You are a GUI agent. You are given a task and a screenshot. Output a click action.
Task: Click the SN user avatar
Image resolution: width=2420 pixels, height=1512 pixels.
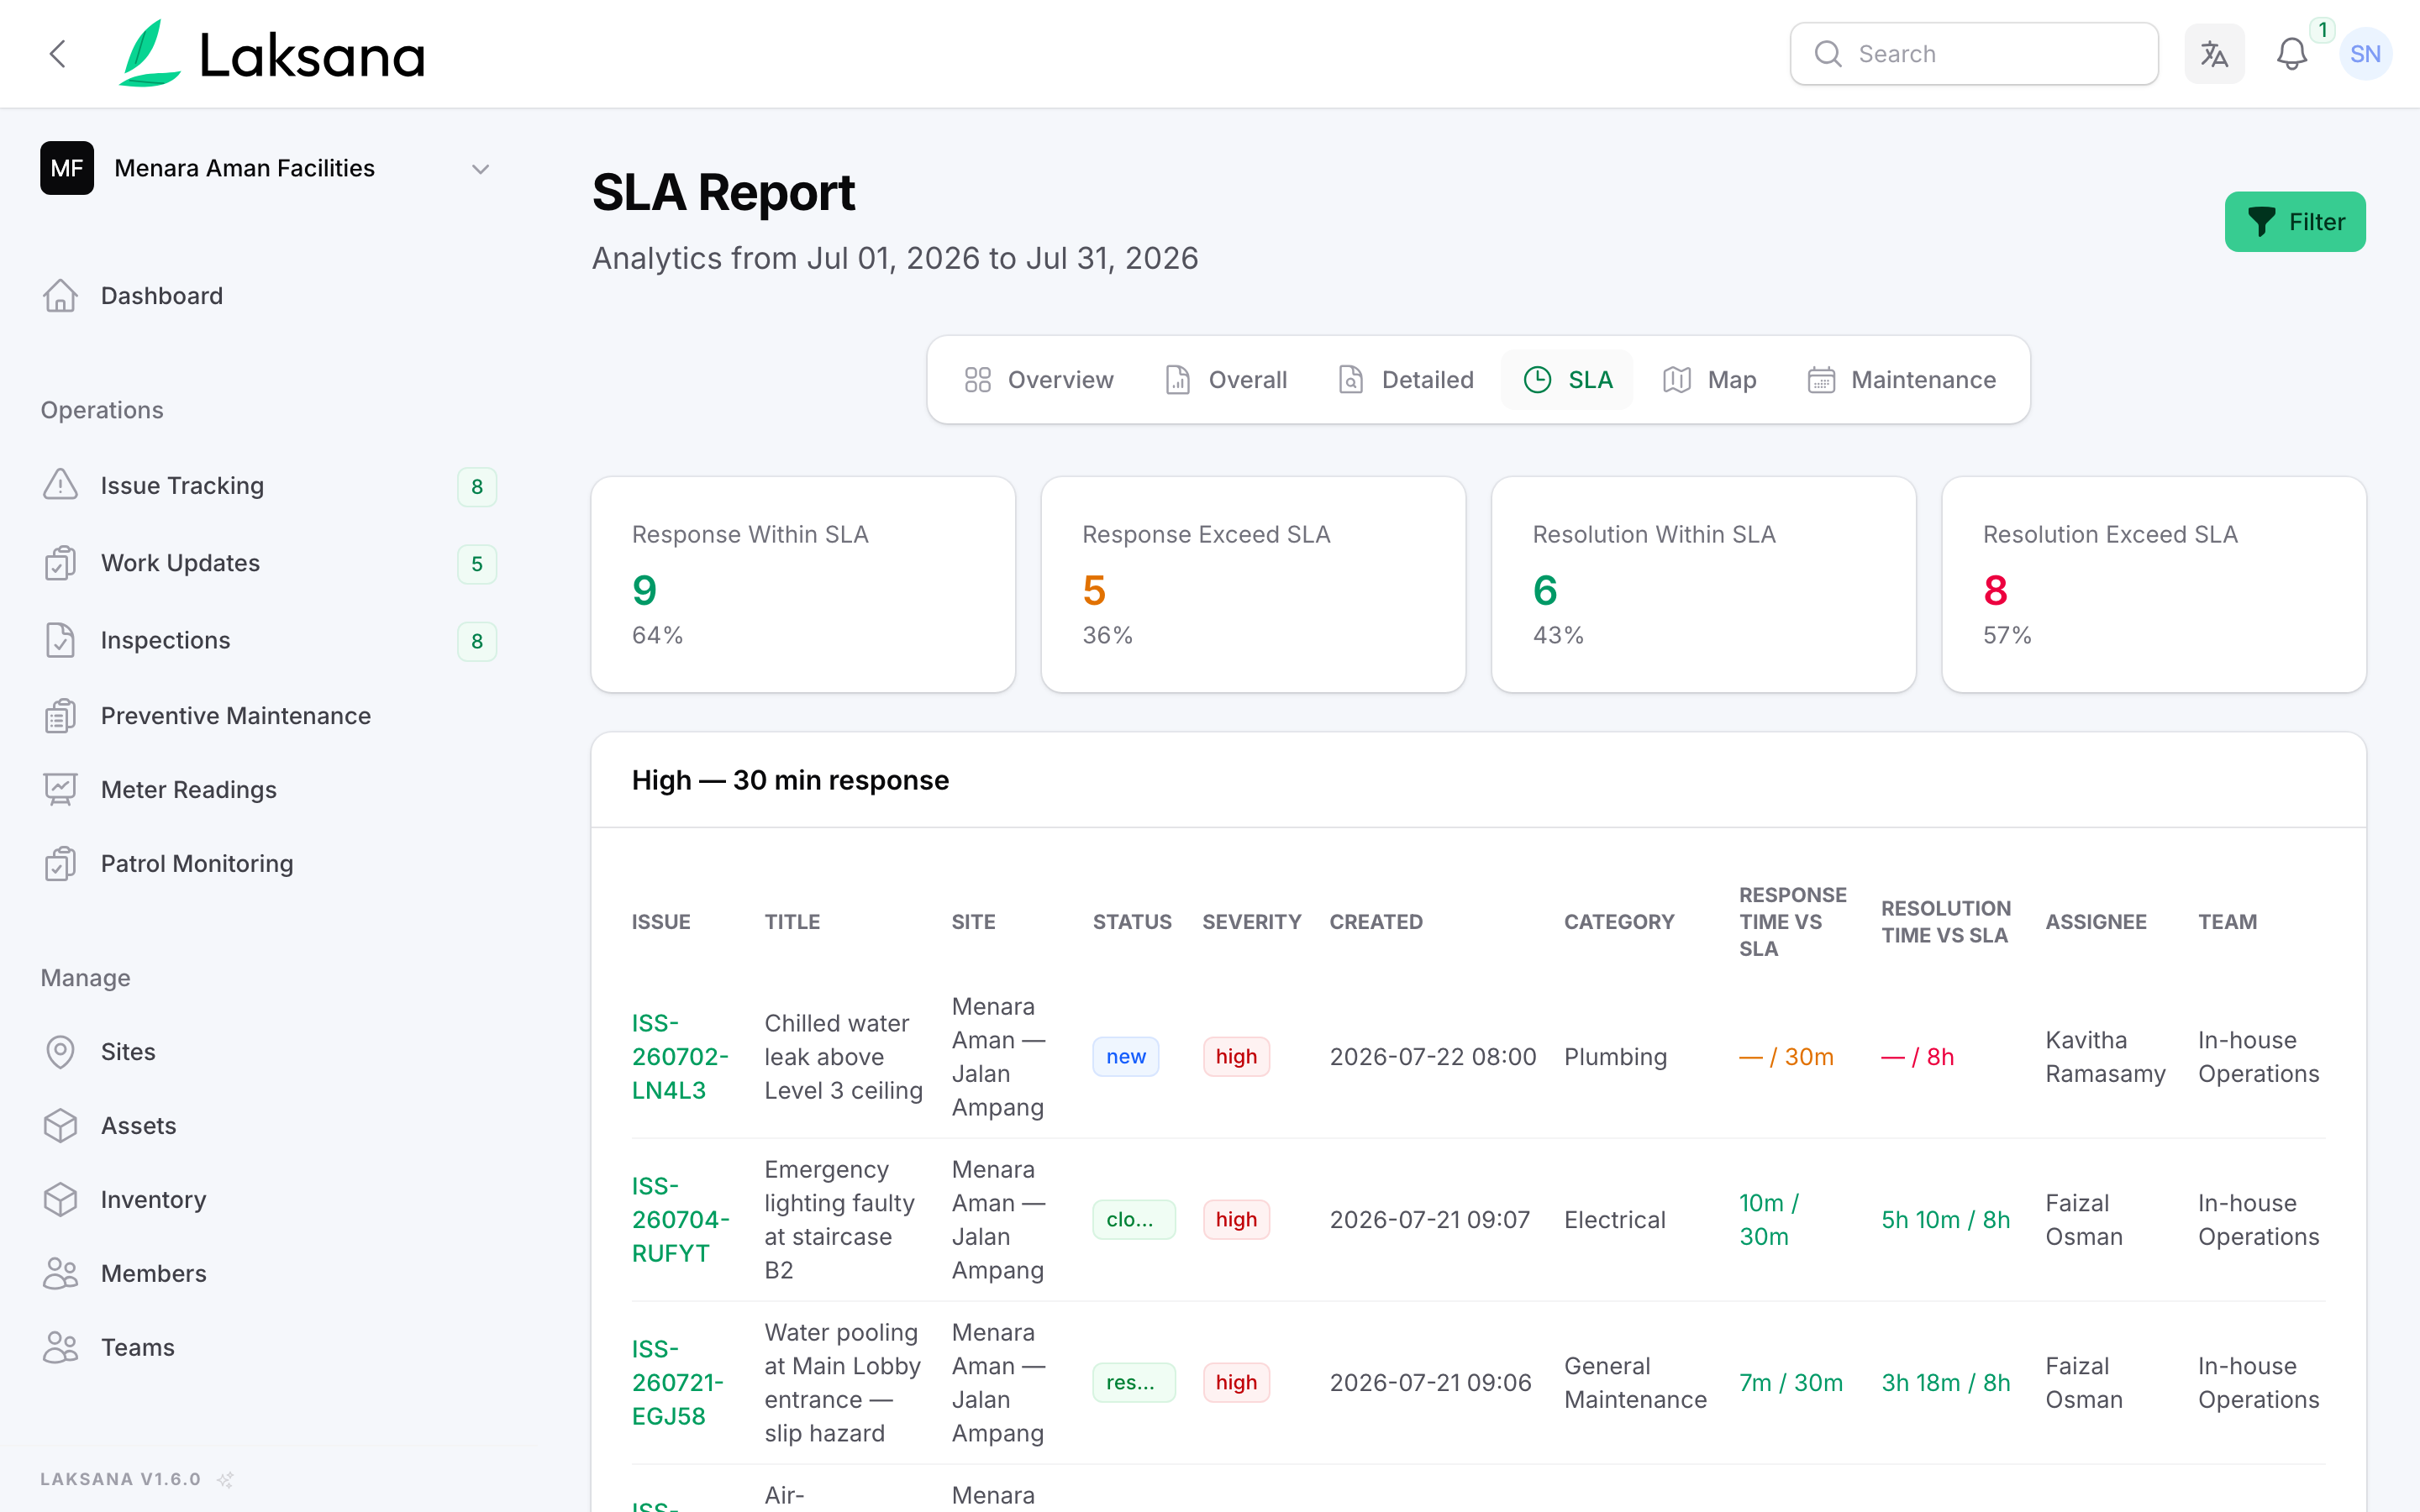point(2365,54)
